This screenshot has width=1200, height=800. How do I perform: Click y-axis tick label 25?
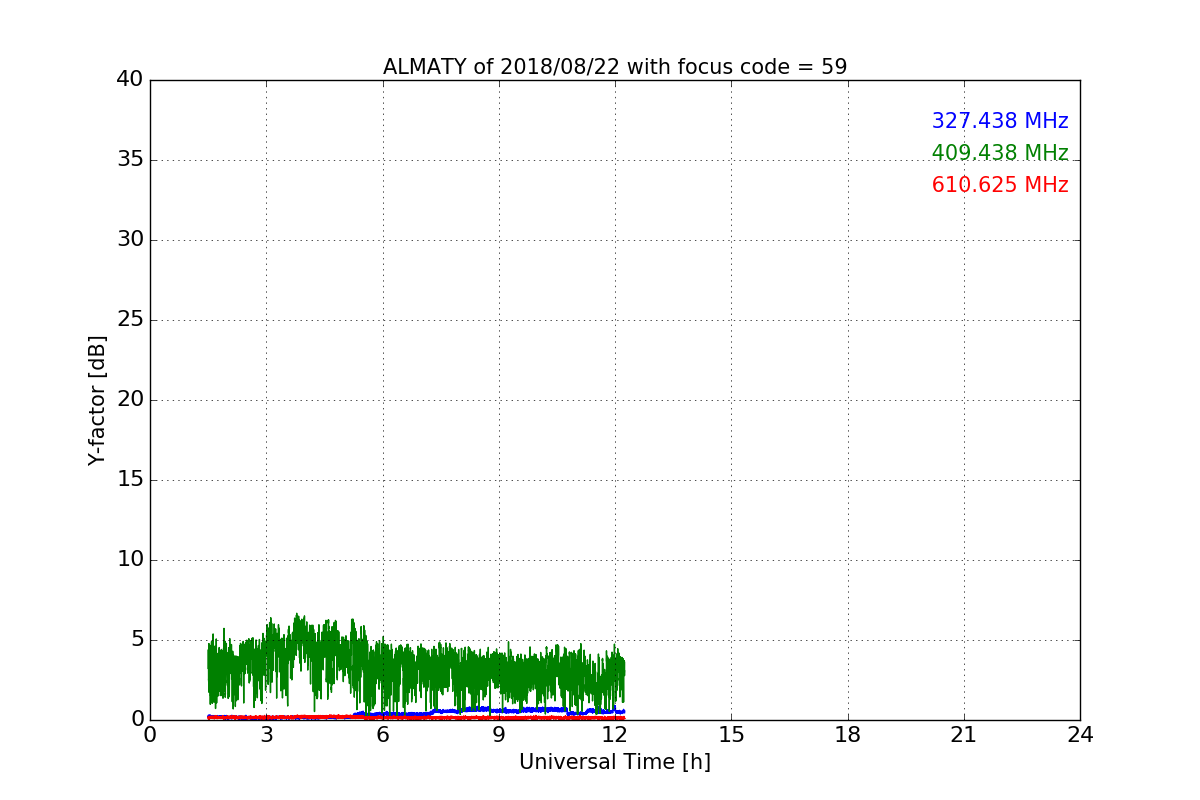click(130, 320)
